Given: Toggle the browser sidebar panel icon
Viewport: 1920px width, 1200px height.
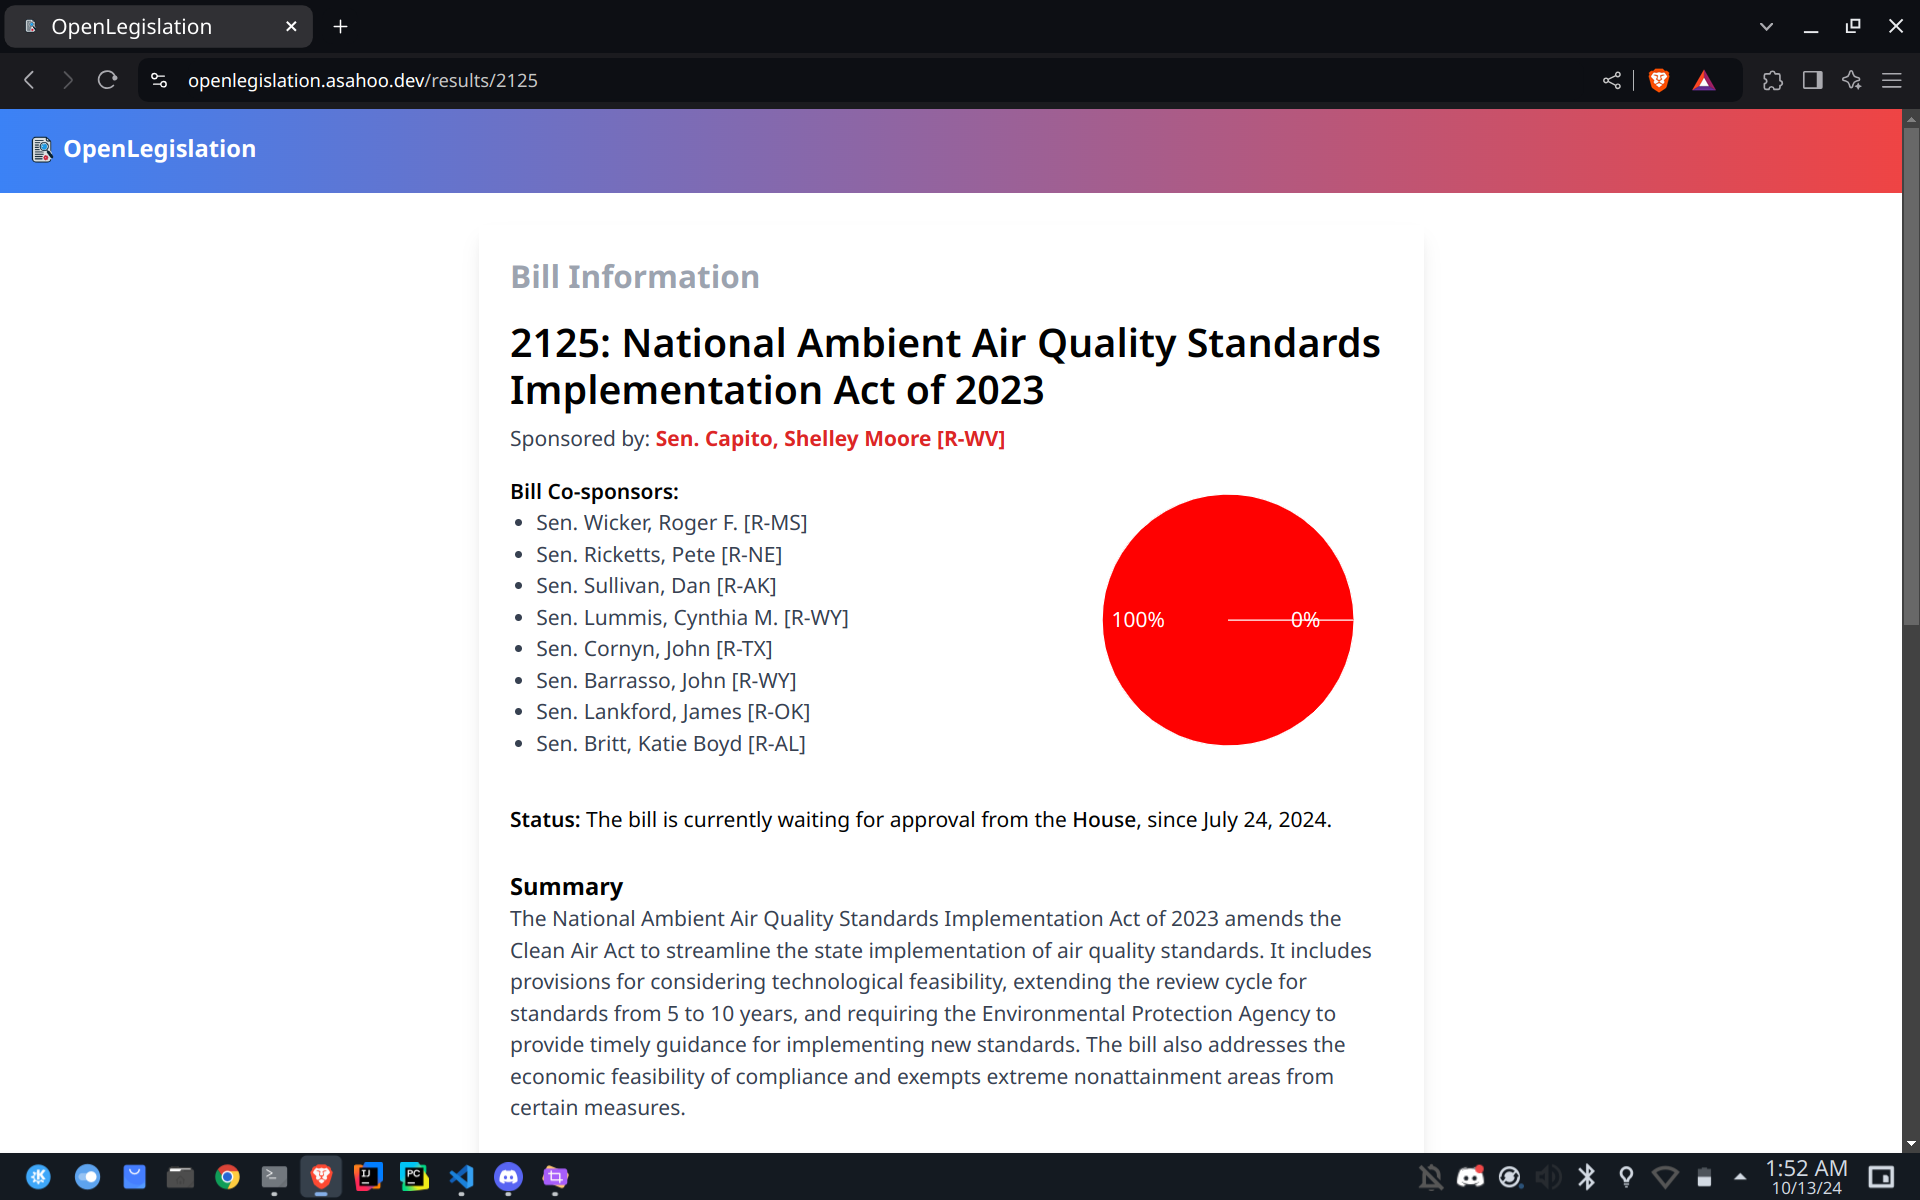Looking at the screenshot, I should pyautogui.click(x=1812, y=80).
